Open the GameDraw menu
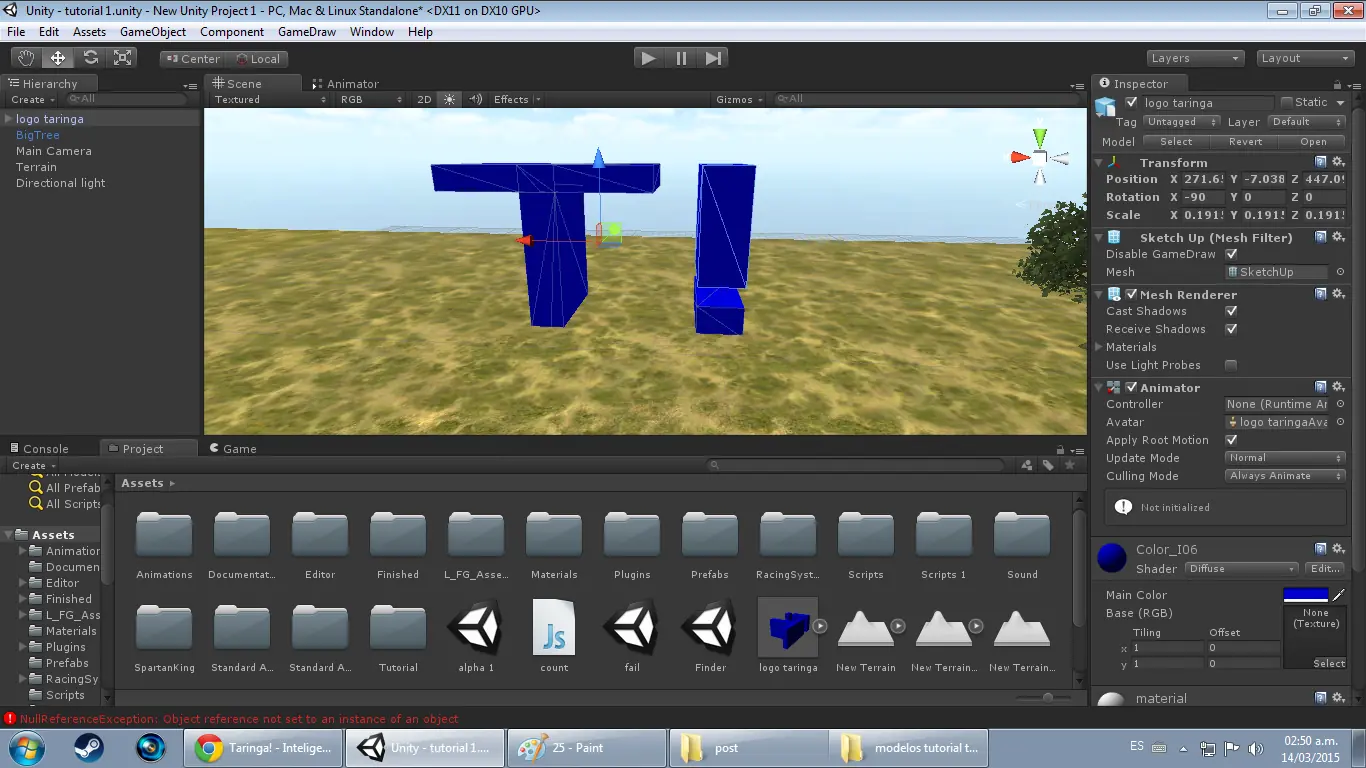Viewport: 1366px width, 768px height. point(307,32)
